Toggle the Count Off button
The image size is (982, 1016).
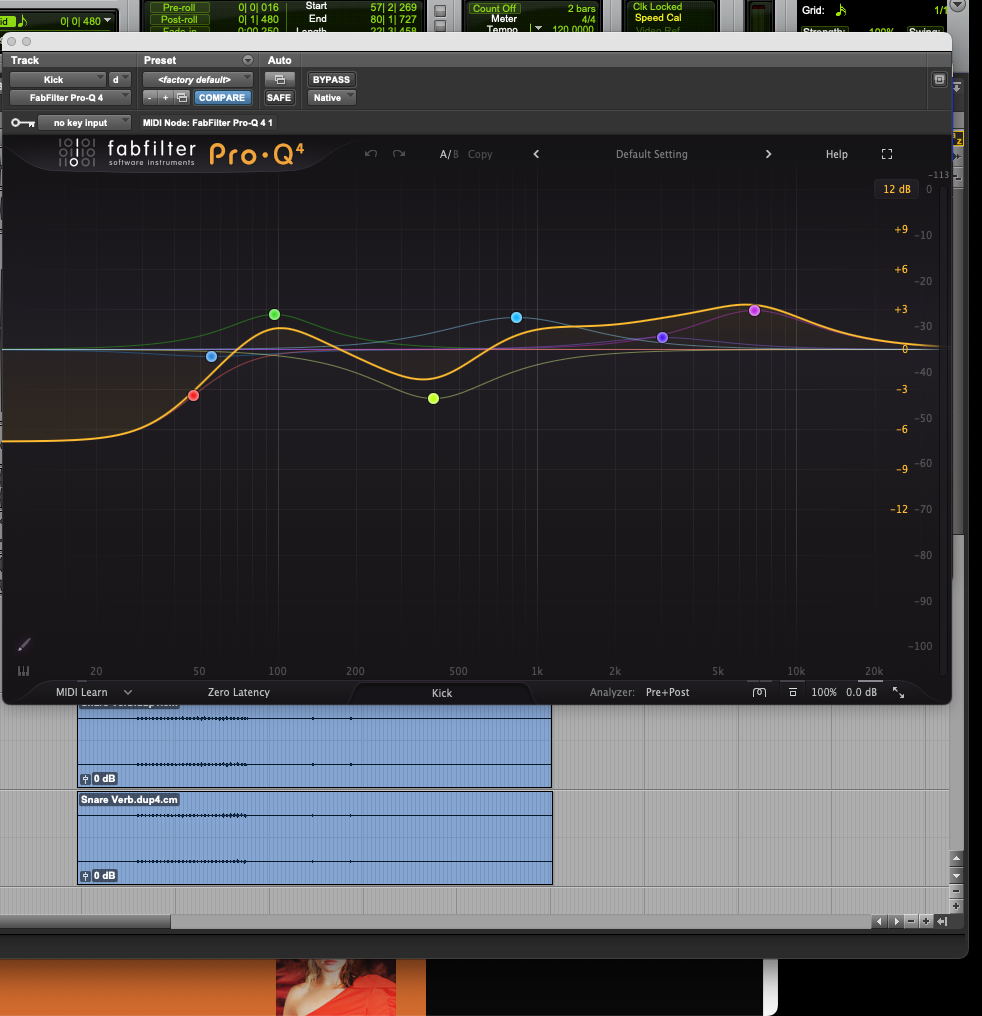pyautogui.click(x=494, y=8)
